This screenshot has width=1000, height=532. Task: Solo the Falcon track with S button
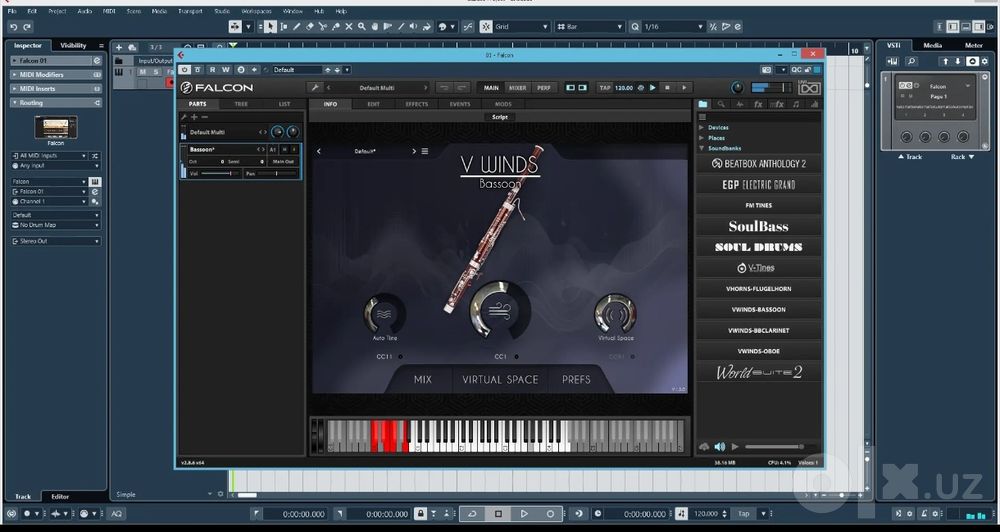(156, 71)
